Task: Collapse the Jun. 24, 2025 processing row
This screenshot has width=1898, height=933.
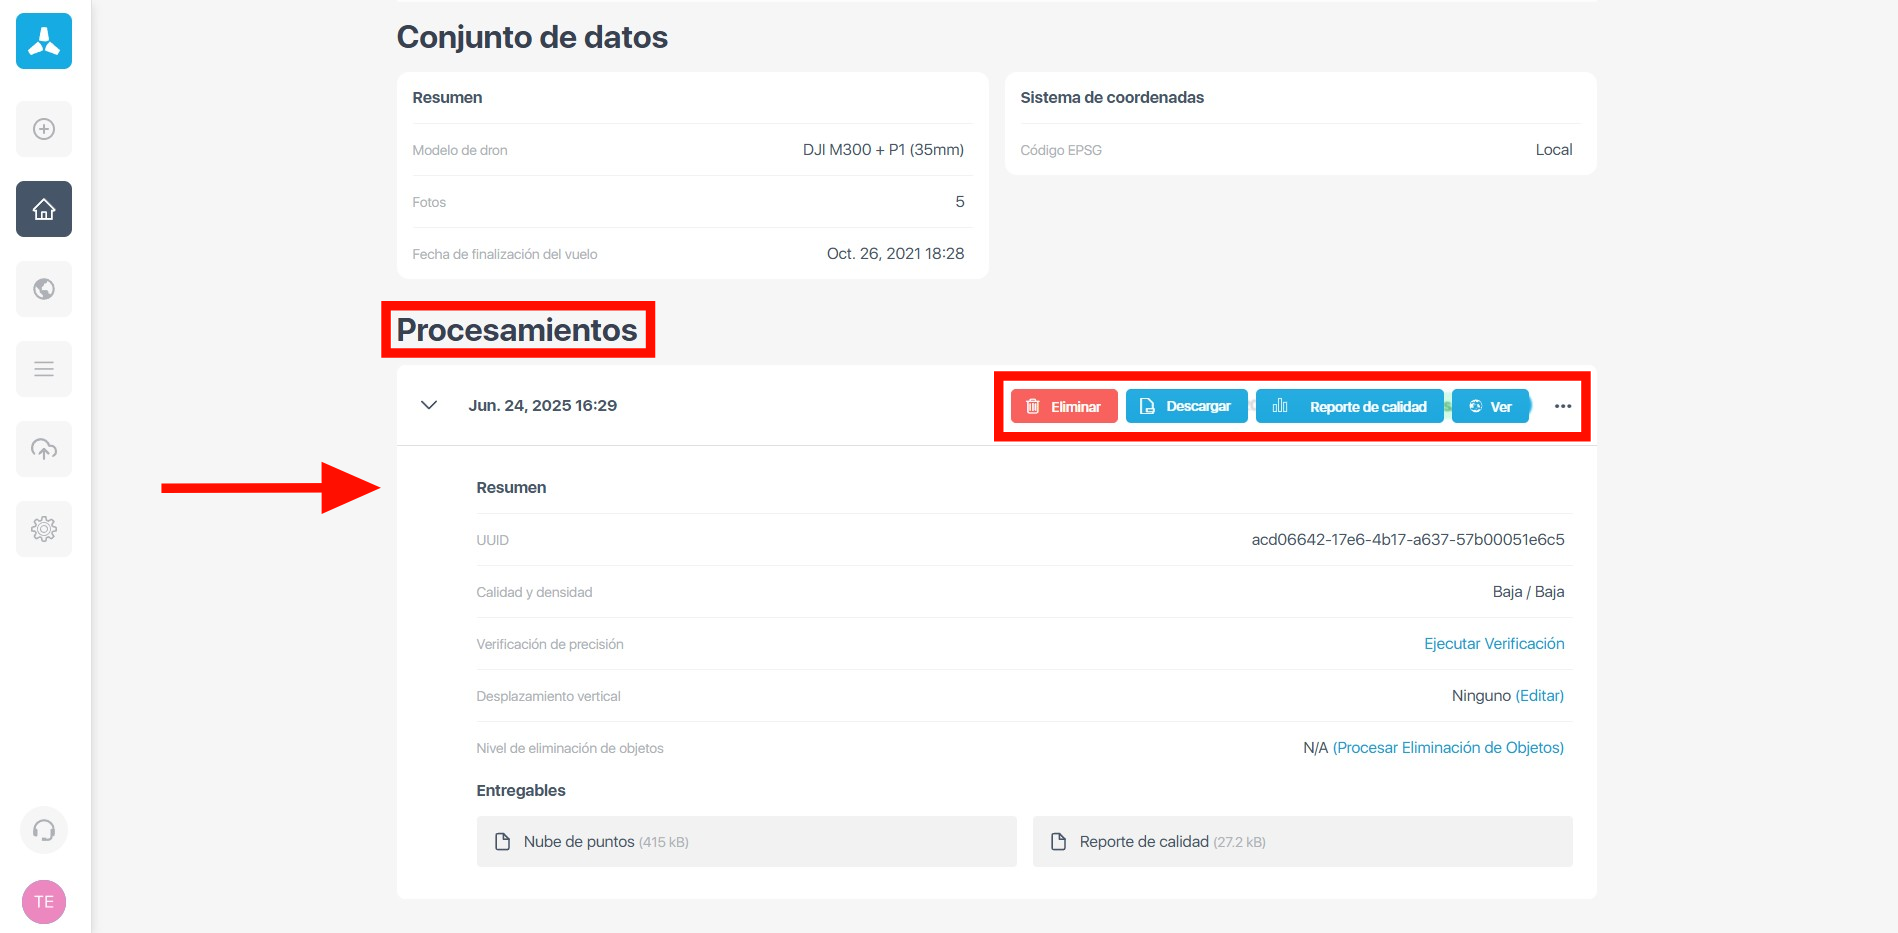Action: click(x=429, y=405)
